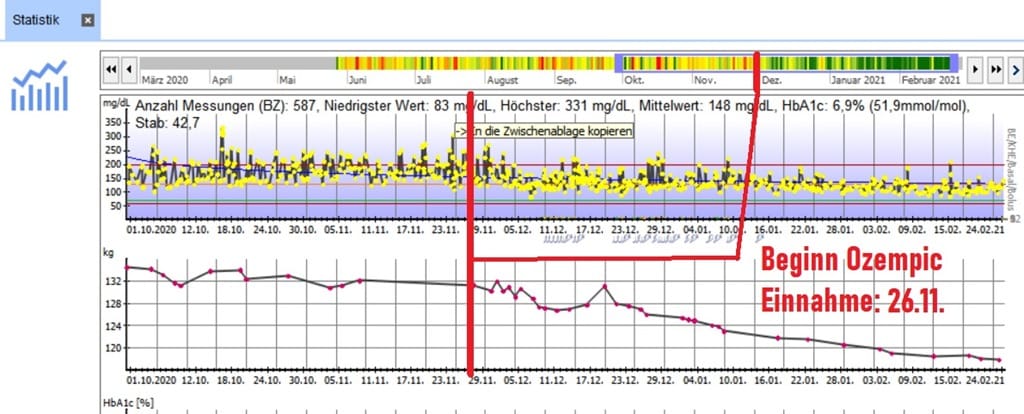1024x414 pixels.
Task: Click the mg/dL axis label of glucose chart
Action: [116, 103]
